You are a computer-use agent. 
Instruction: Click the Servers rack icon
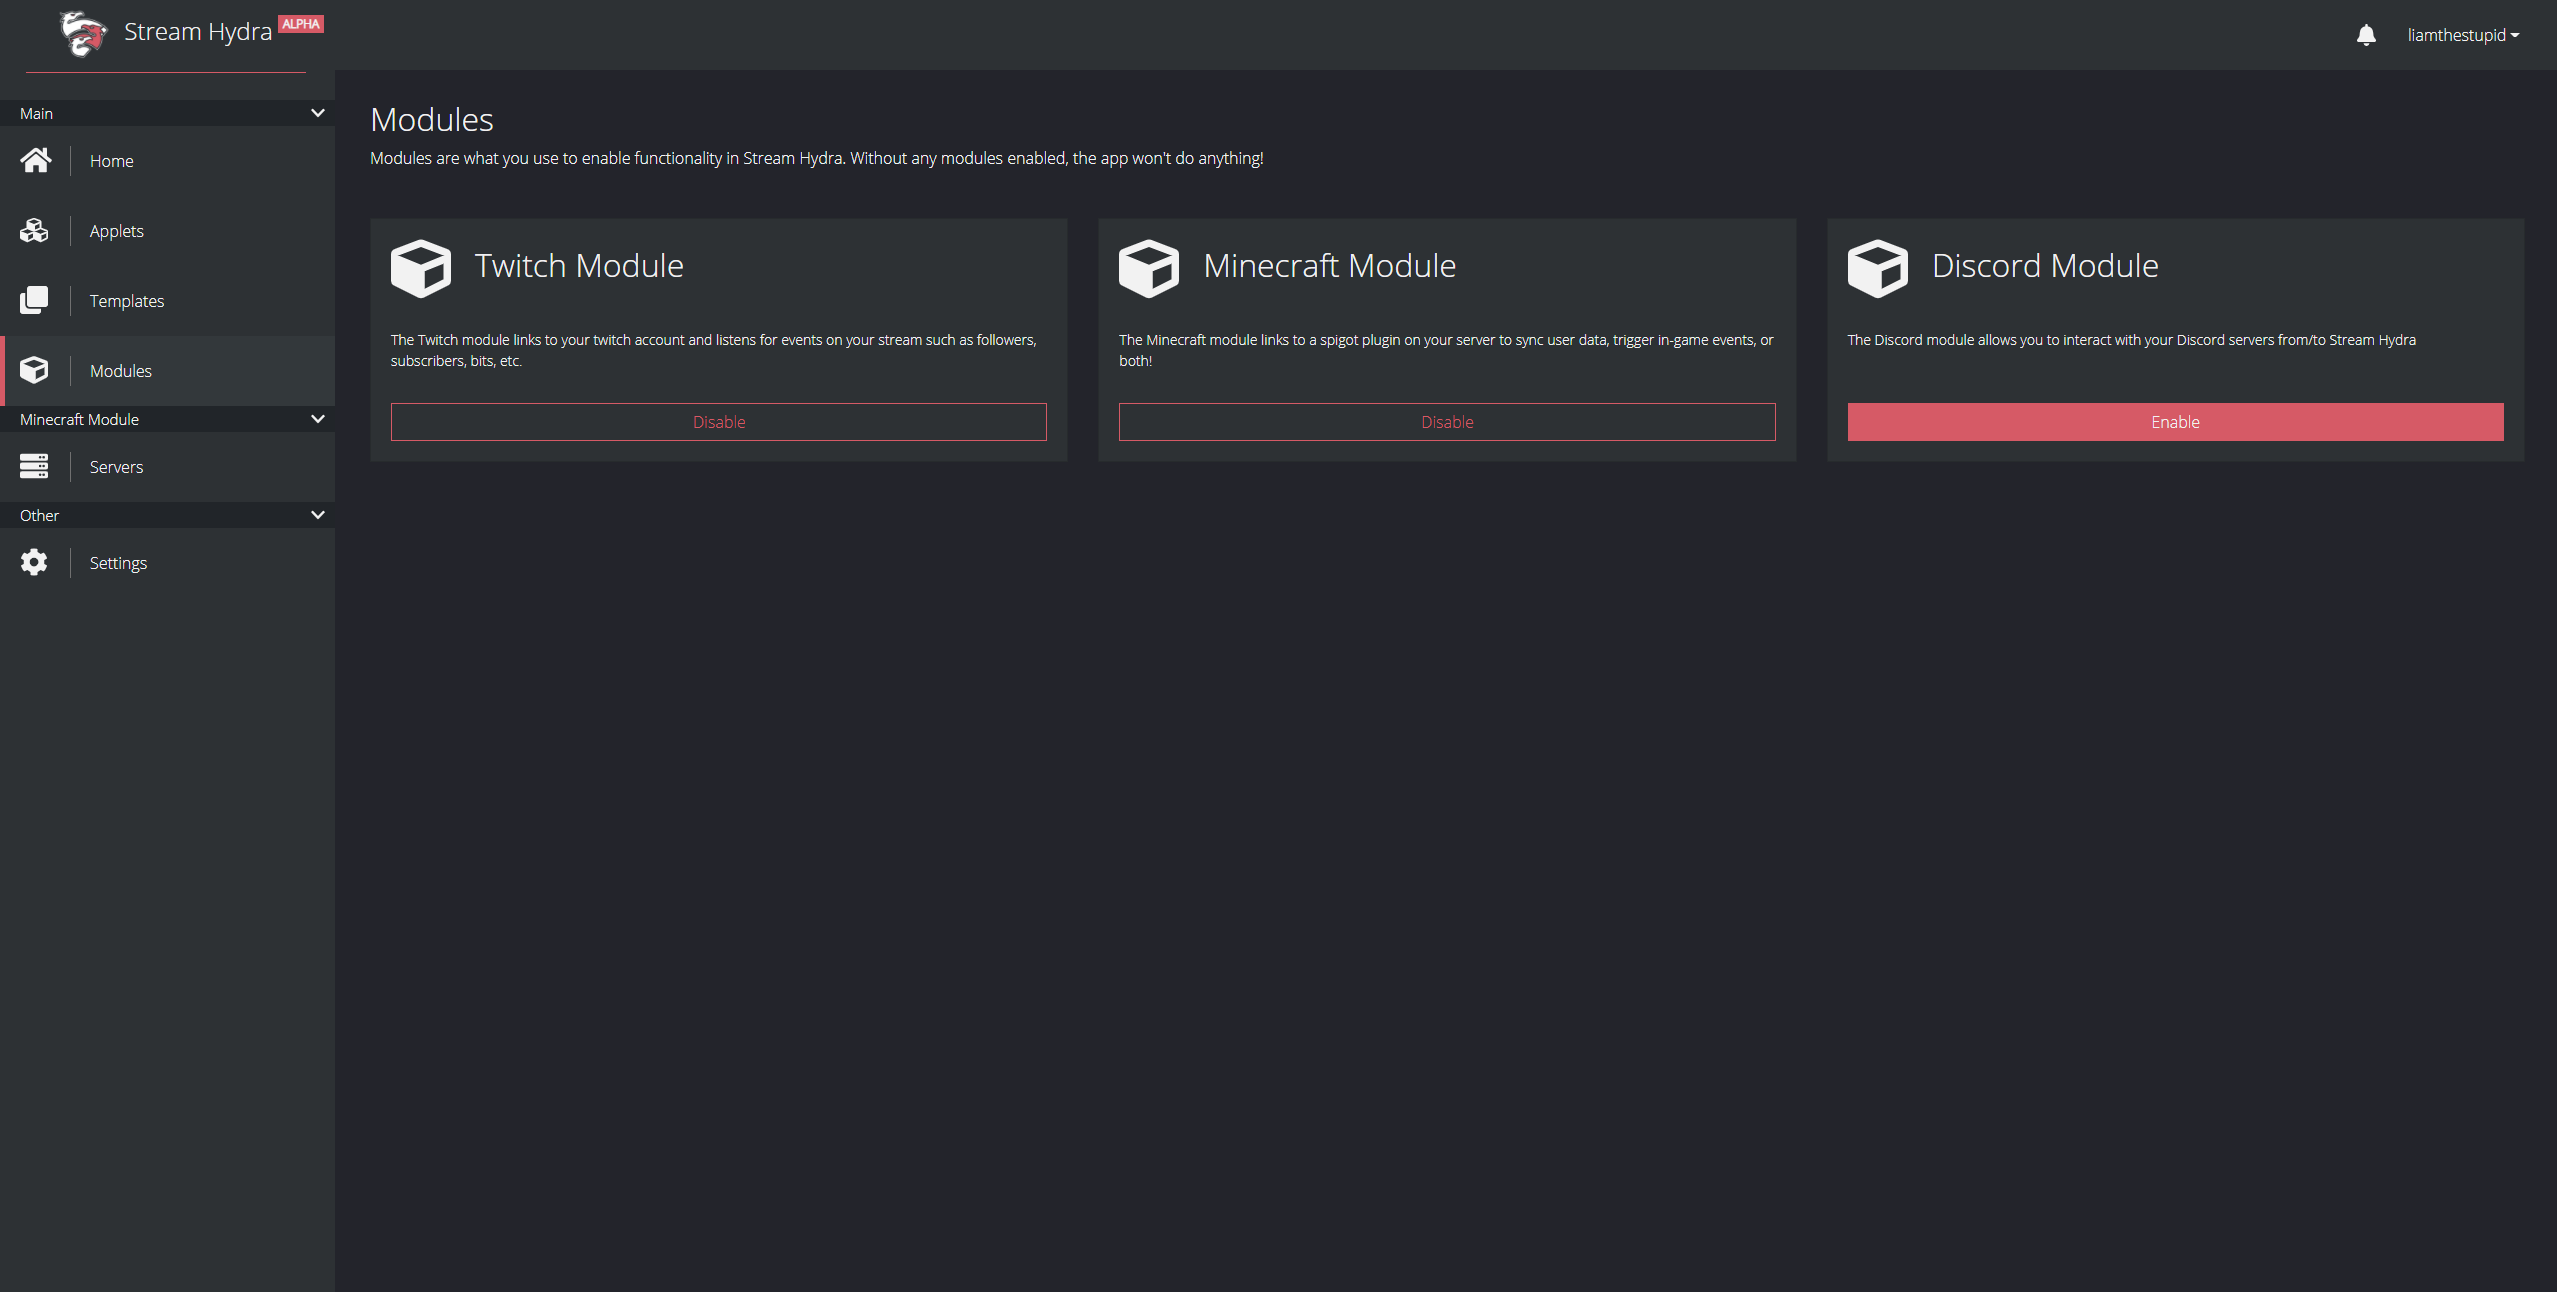pos(34,467)
